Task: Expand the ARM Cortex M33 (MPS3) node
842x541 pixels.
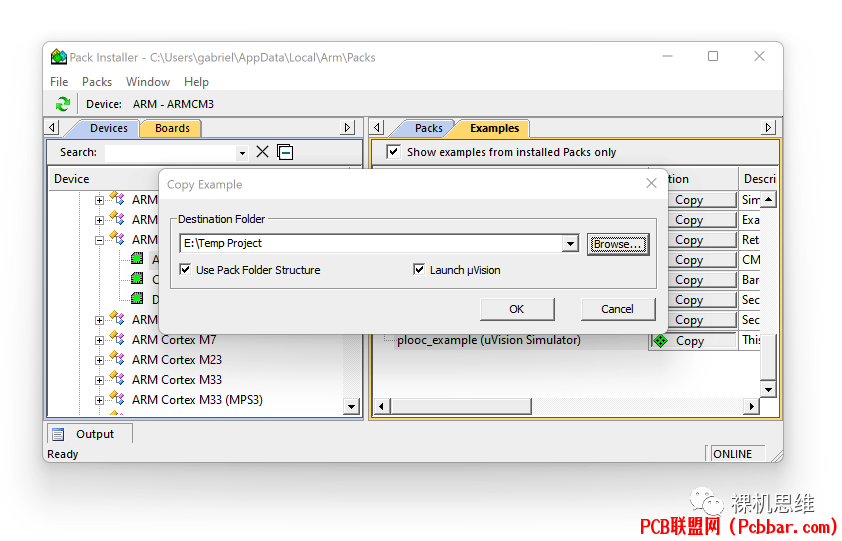Action: point(99,400)
